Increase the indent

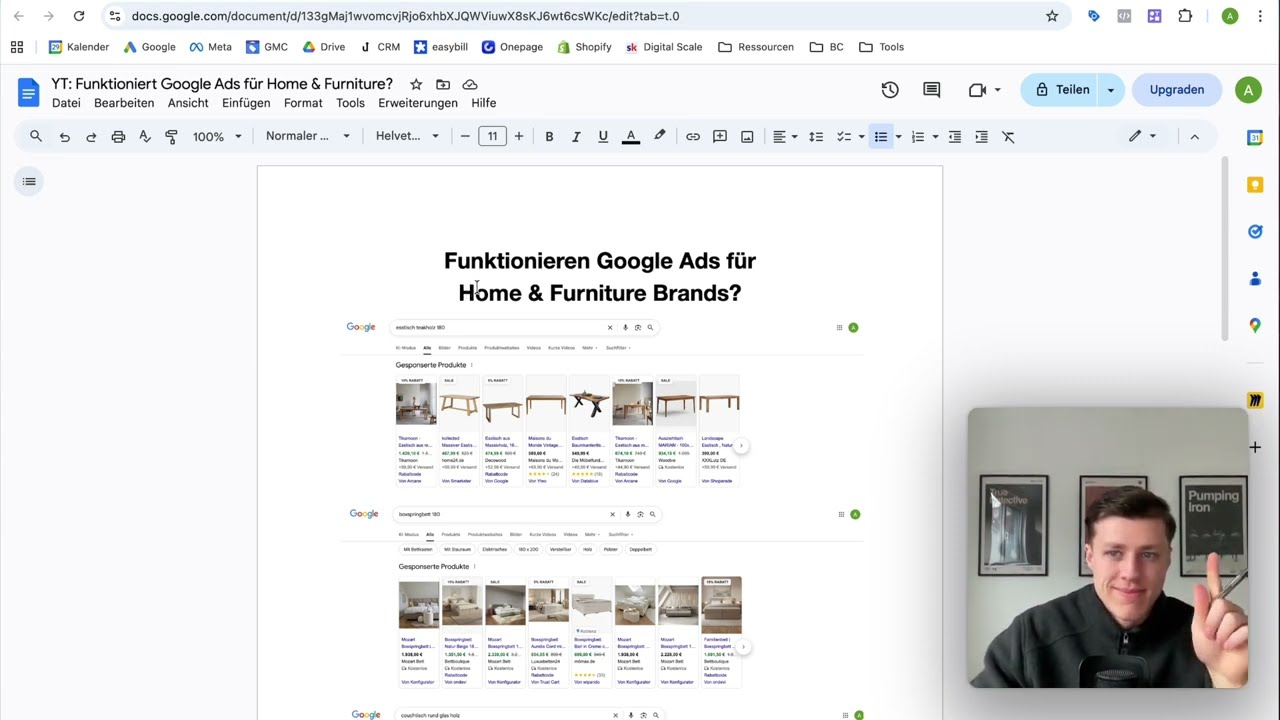point(981,136)
